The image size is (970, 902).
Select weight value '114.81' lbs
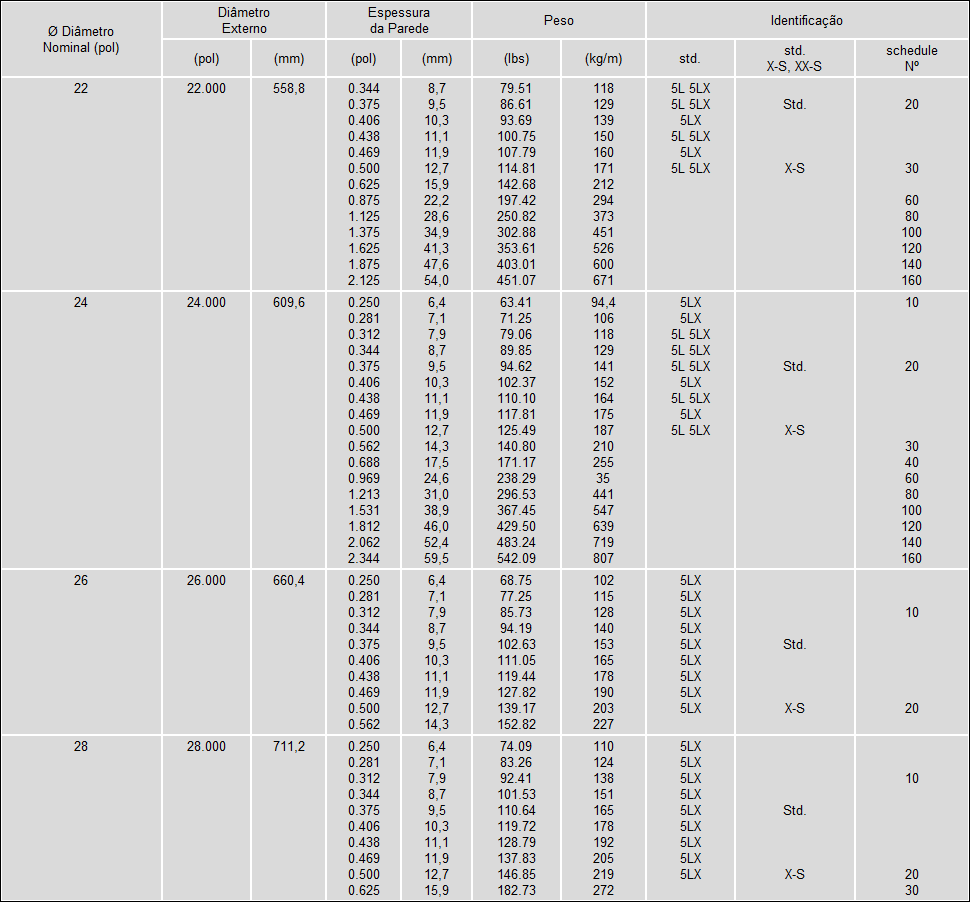pyautogui.click(x=516, y=168)
